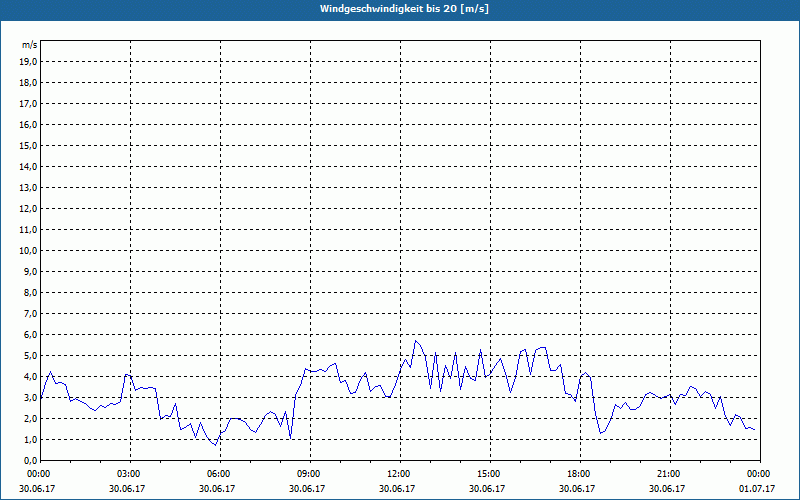Select the 10,0 y-axis label
800x500 pixels.
click(28, 251)
